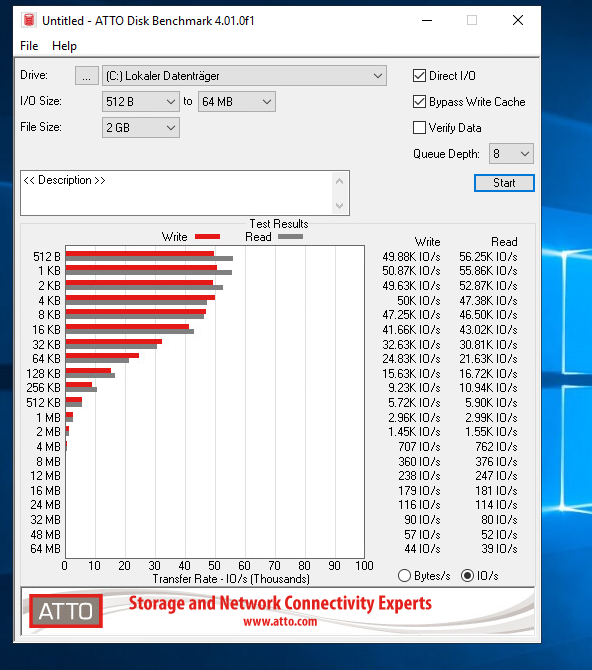Click the 49.88K IO/s write value
This screenshot has width=592, height=670.
pos(411,257)
